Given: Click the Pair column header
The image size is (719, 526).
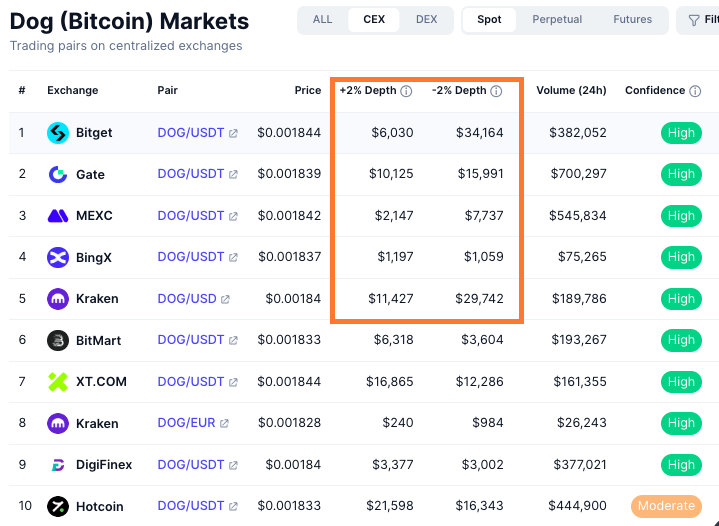Looking at the screenshot, I should (167, 90).
